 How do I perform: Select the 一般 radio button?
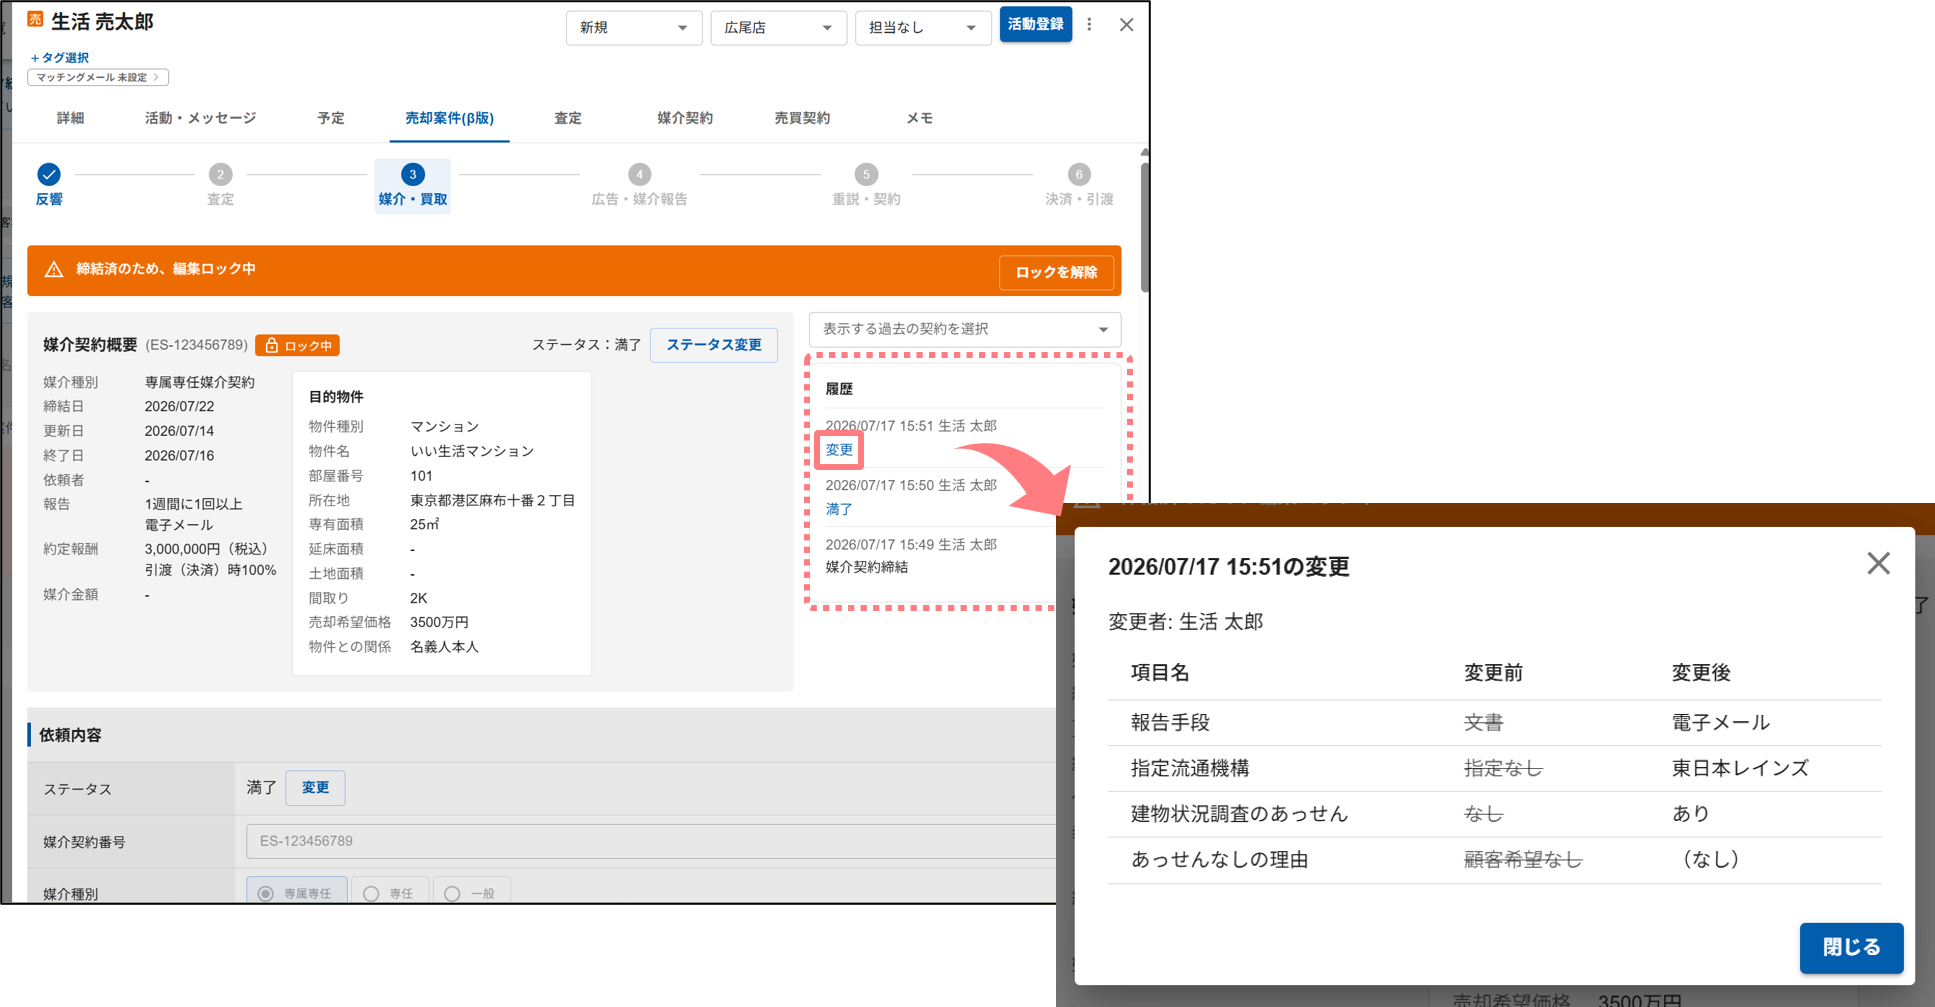pyautogui.click(x=452, y=893)
